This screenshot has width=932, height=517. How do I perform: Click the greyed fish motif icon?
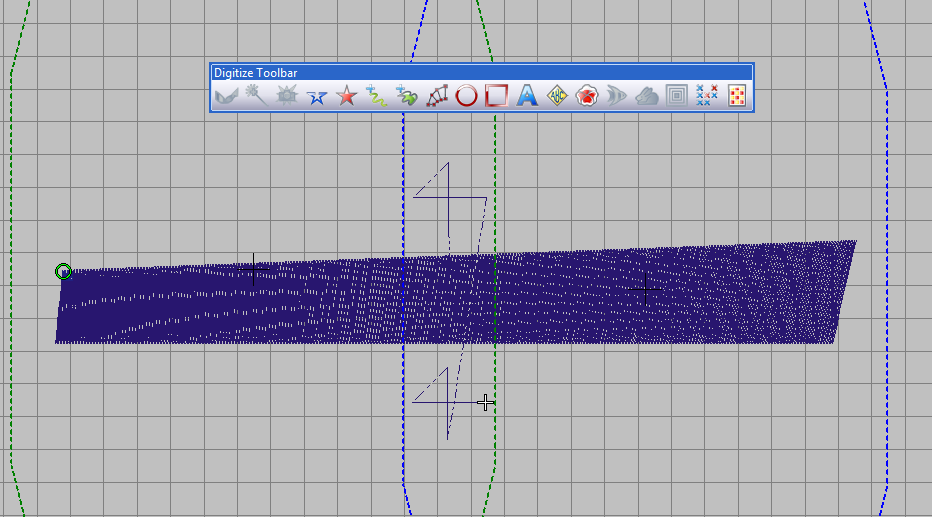[x=617, y=95]
